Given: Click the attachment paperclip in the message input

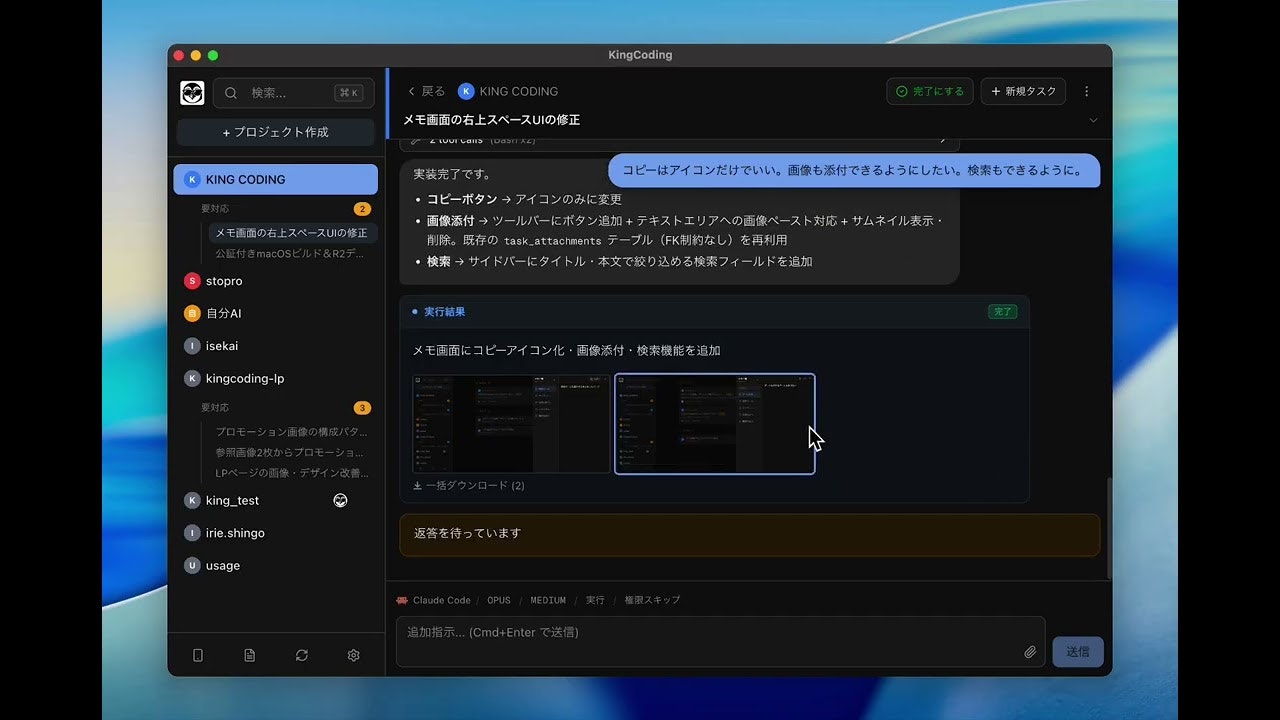Looking at the screenshot, I should 1030,651.
